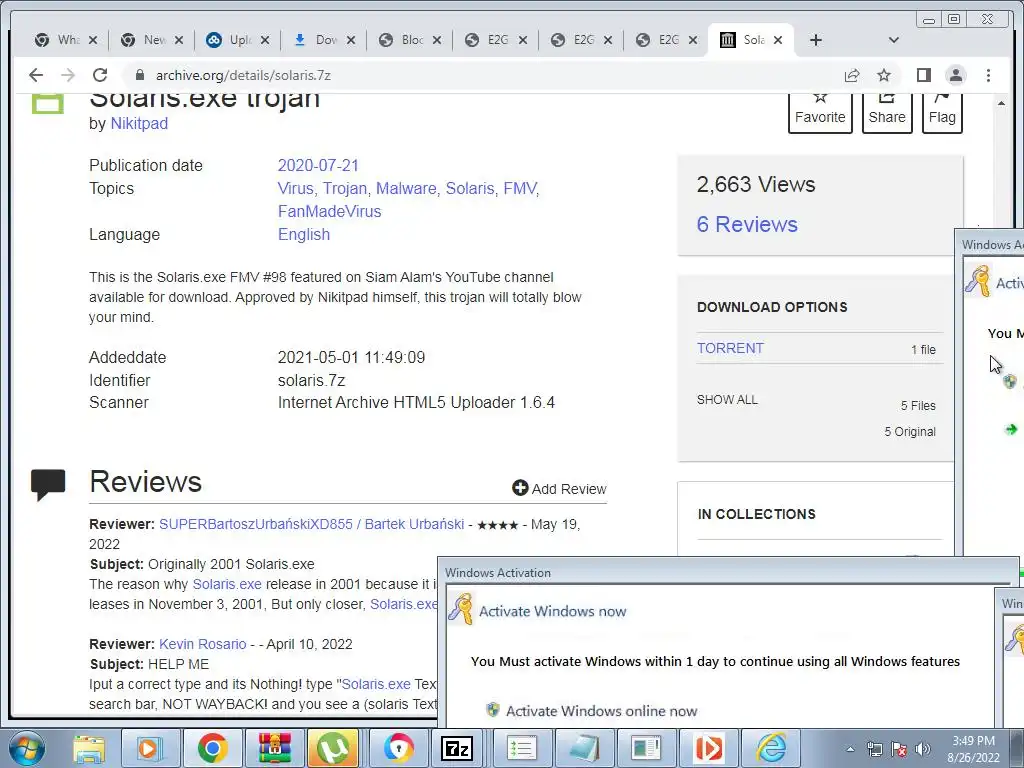The height and width of the screenshot is (768, 1024).
Task: Click the Action Center flag tray icon
Action: click(x=899, y=749)
